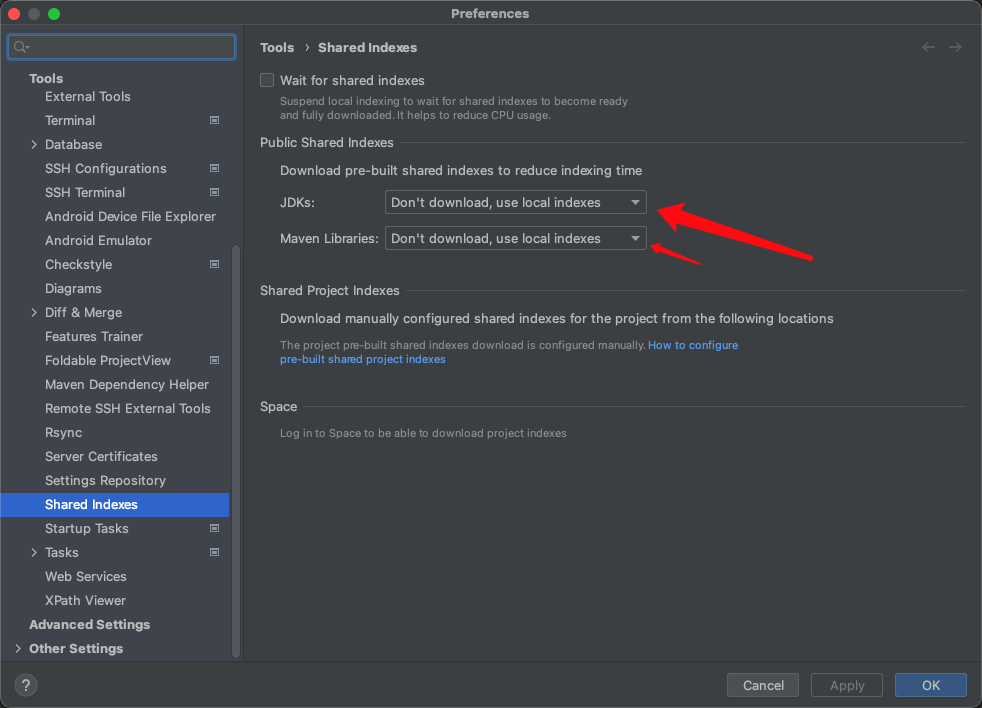Expand the Other Settings section
Screen dimensions: 982x708
click(18, 648)
